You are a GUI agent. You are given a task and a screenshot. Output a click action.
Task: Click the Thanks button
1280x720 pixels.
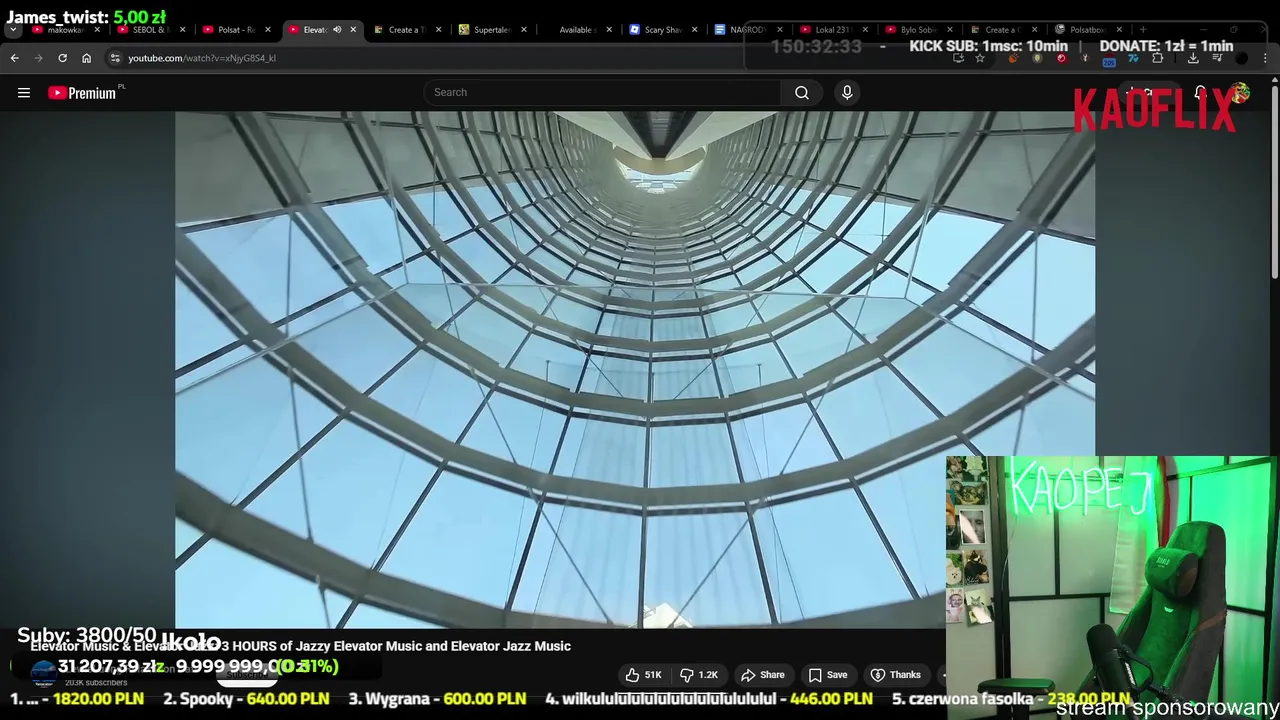[x=895, y=675]
